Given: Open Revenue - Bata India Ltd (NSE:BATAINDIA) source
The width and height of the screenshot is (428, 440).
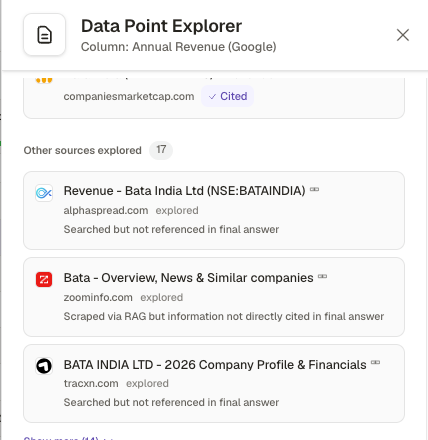Looking at the screenshot, I should 184,191.
